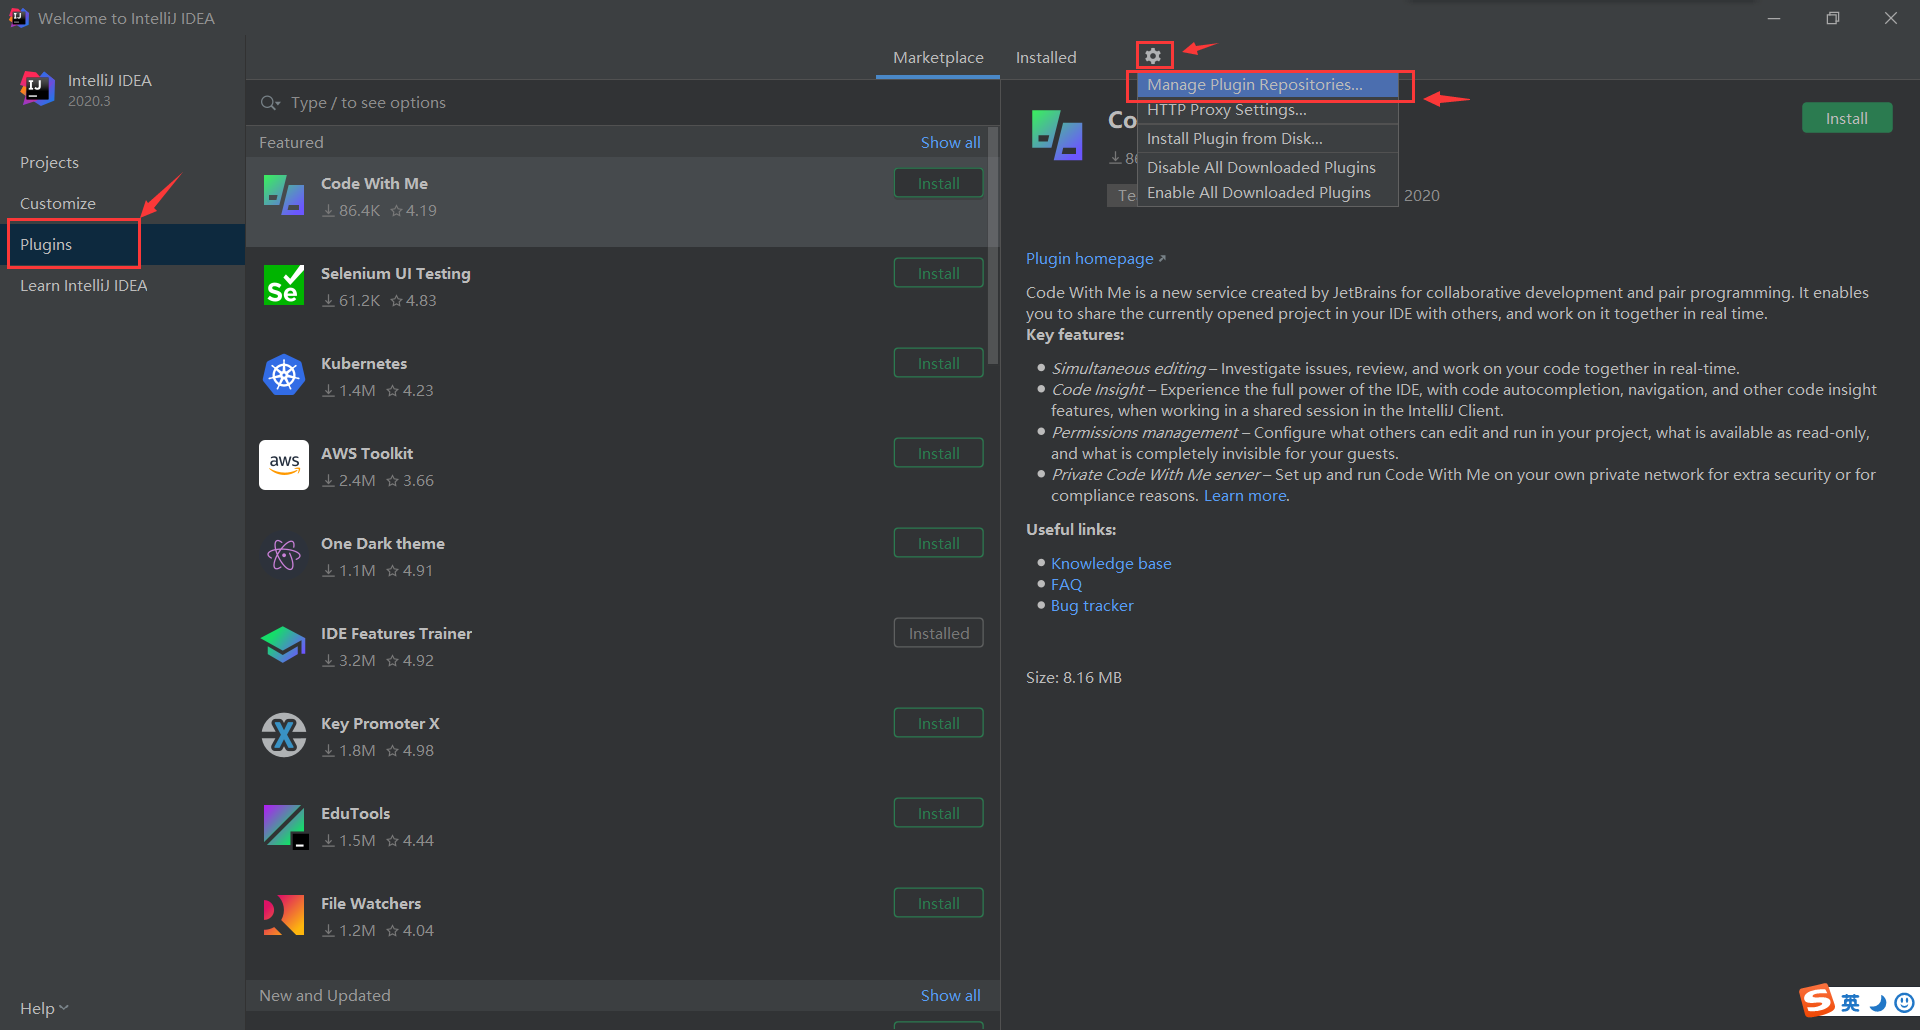This screenshot has width=1920, height=1030.
Task: Open HTTP Proxy Settings menu item
Action: [x=1267, y=110]
